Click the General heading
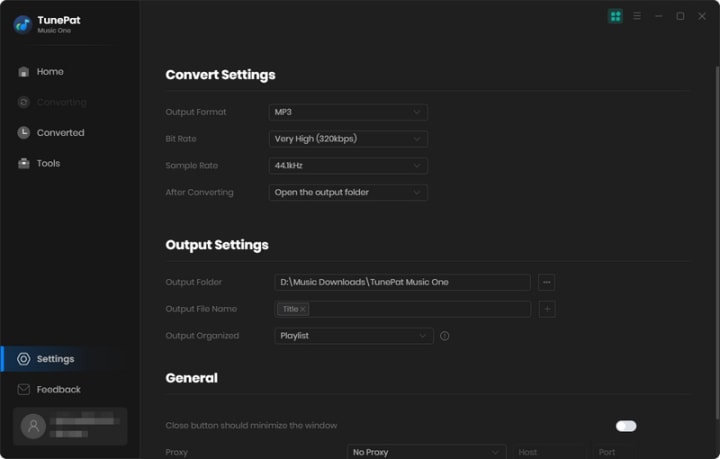The height and width of the screenshot is (459, 720). tap(191, 378)
